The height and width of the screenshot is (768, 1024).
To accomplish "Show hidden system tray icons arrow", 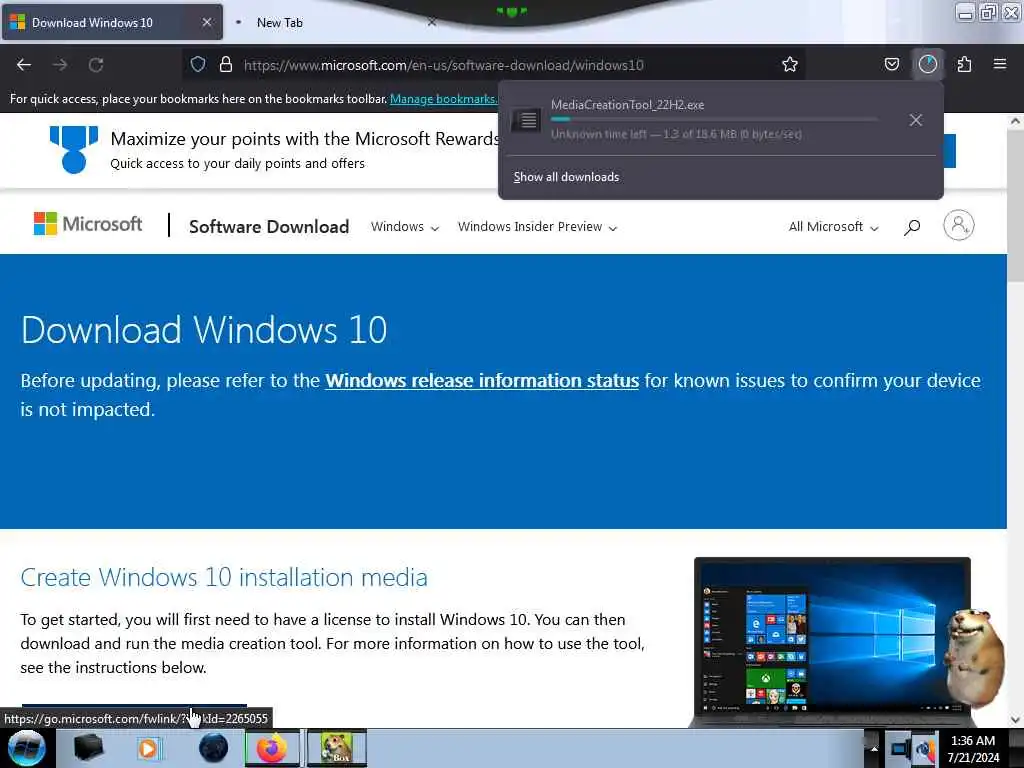I will pos(874,748).
